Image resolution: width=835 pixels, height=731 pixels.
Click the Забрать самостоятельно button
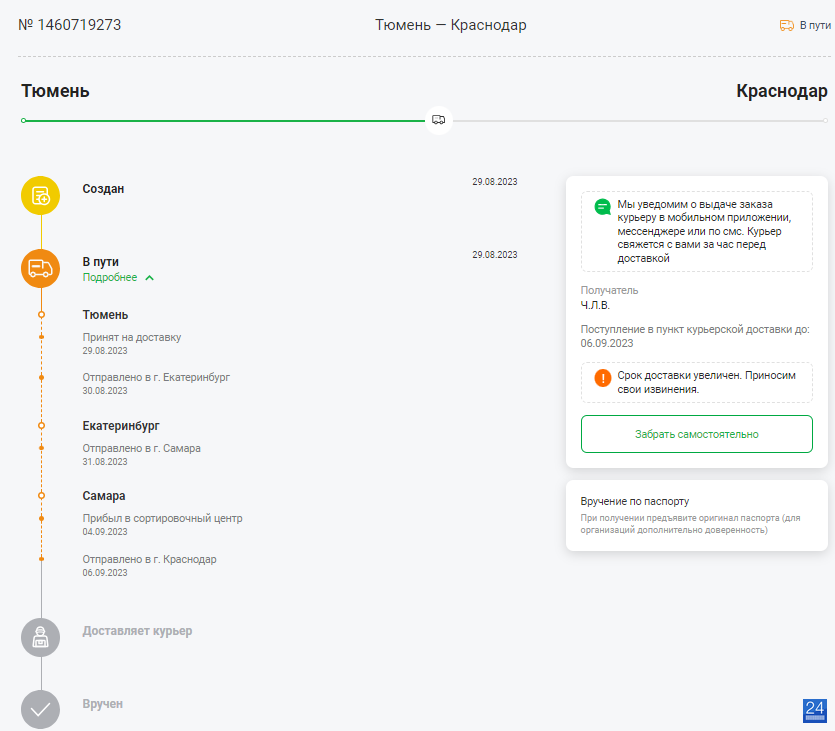tap(697, 434)
